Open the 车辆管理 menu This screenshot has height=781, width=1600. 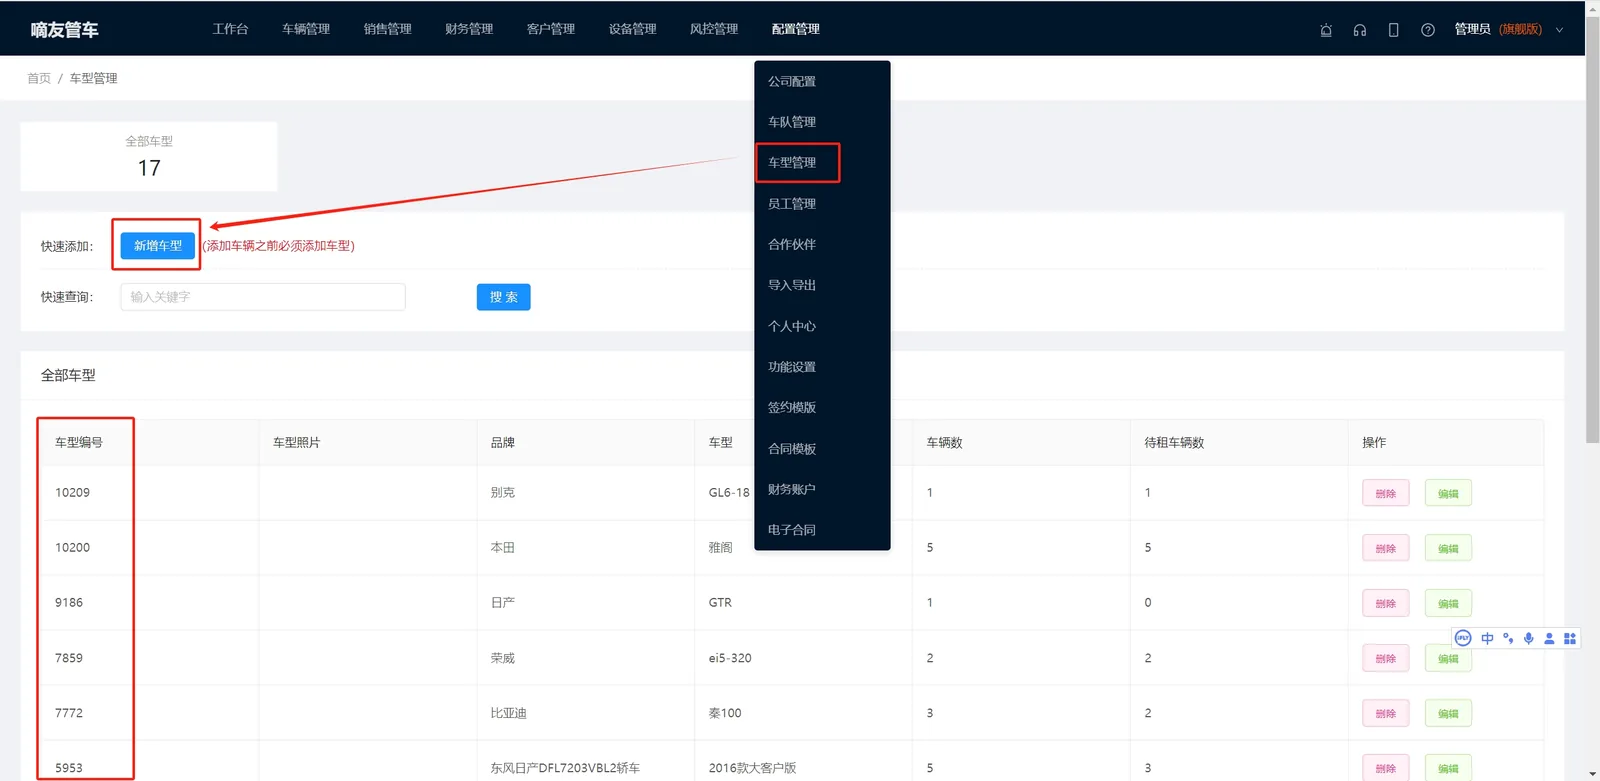click(306, 29)
